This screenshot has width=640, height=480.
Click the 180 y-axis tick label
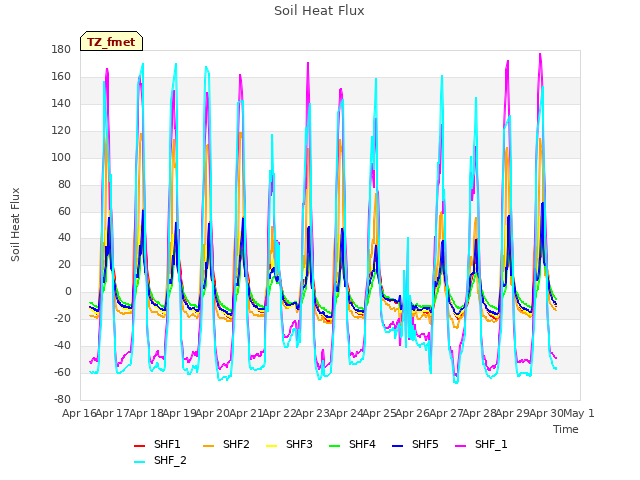point(61,49)
